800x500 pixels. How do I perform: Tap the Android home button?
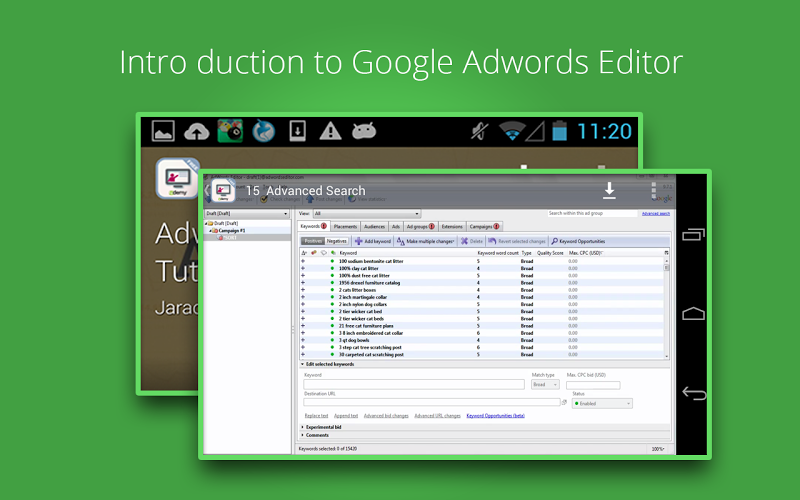coord(693,314)
